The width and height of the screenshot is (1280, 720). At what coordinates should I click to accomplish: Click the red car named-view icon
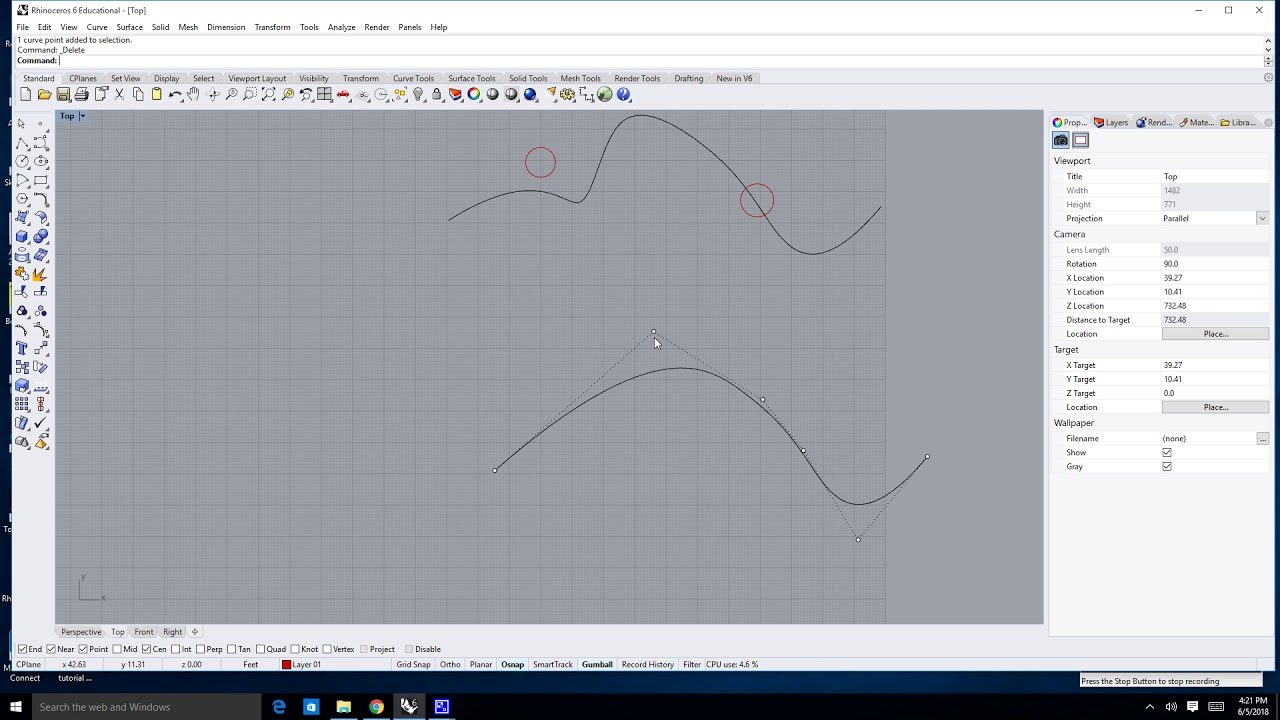[x=344, y=94]
